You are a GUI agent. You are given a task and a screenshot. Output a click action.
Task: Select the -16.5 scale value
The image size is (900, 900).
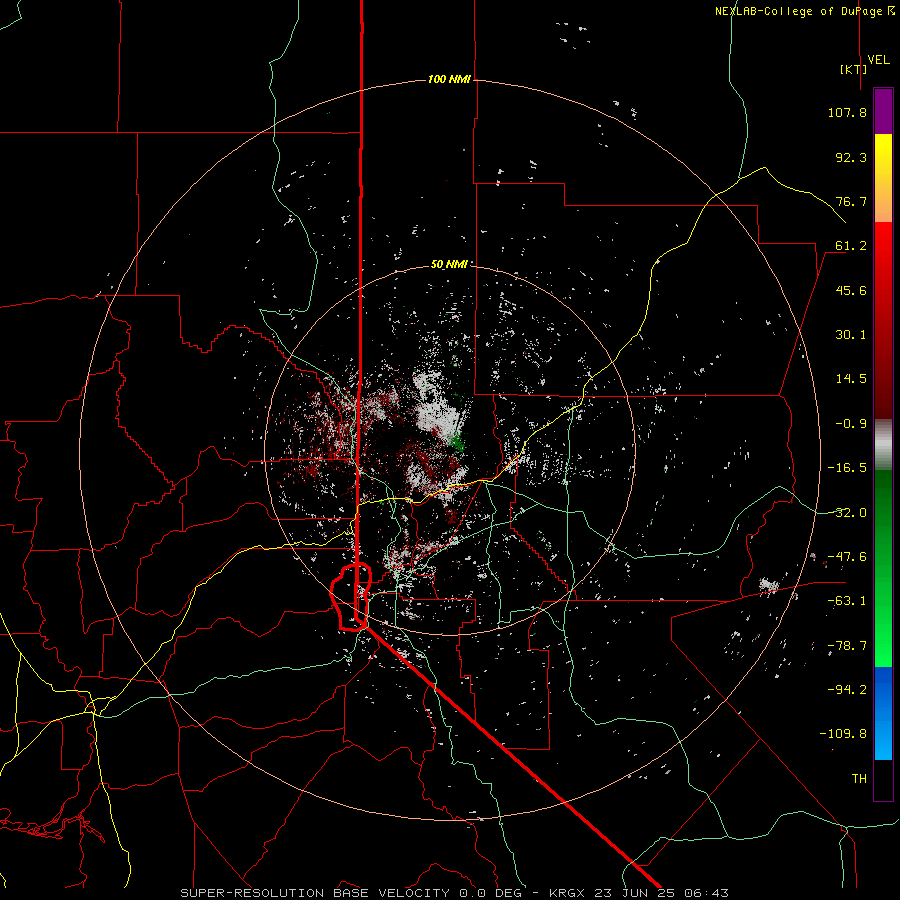point(847,468)
